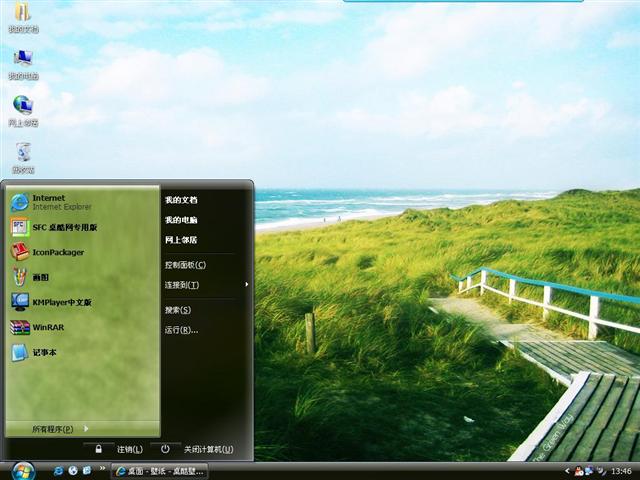Expand the 连接到(T) submenu
This screenshot has height=480, width=640.
click(206, 285)
